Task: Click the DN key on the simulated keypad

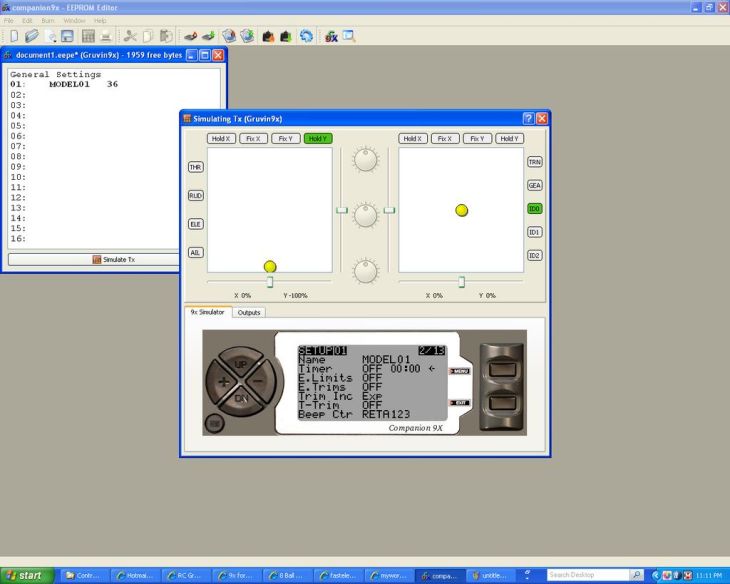Action: point(241,399)
